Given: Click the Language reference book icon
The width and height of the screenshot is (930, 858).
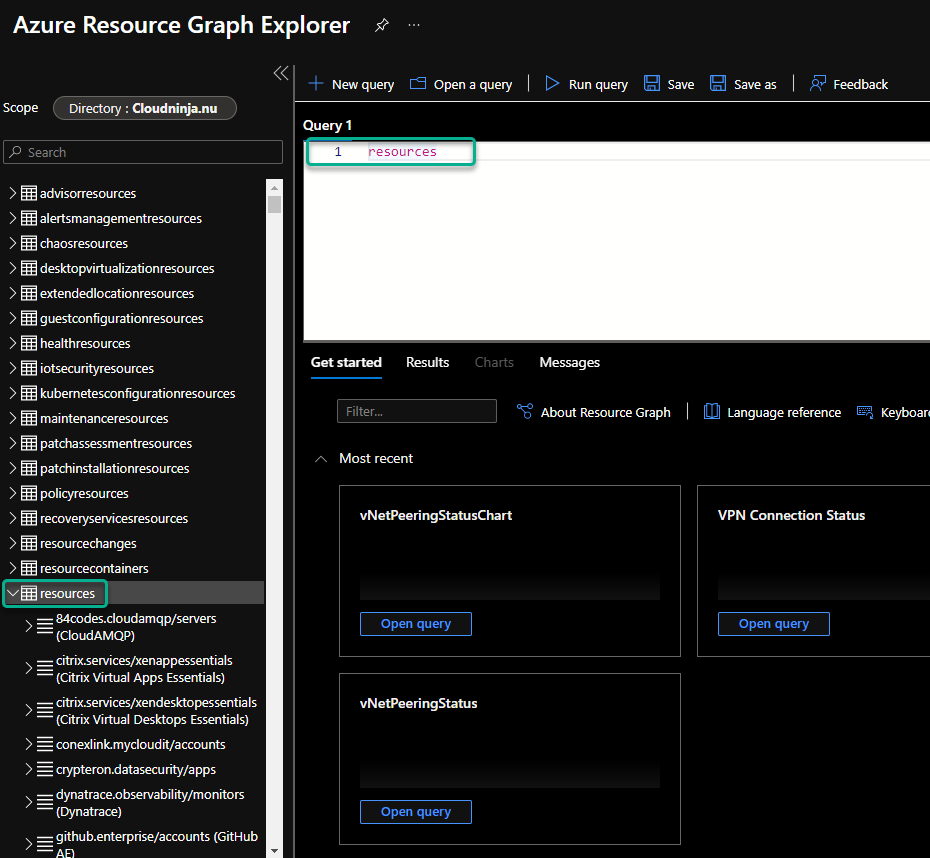Looking at the screenshot, I should coord(712,411).
